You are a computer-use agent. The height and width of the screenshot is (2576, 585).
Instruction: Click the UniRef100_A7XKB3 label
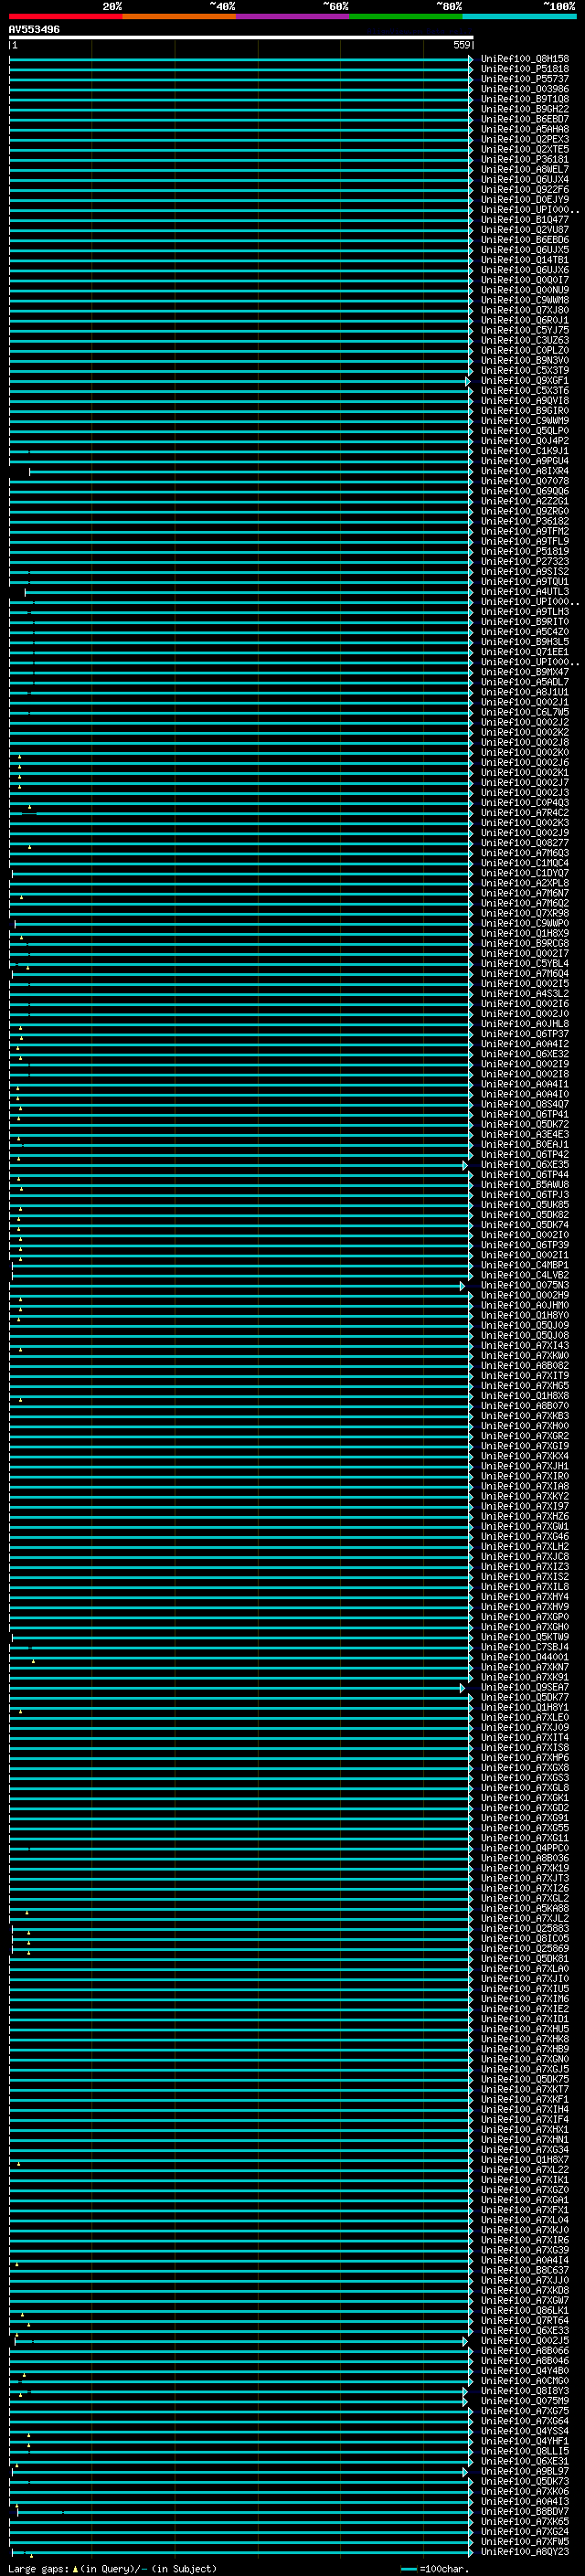[524, 1416]
